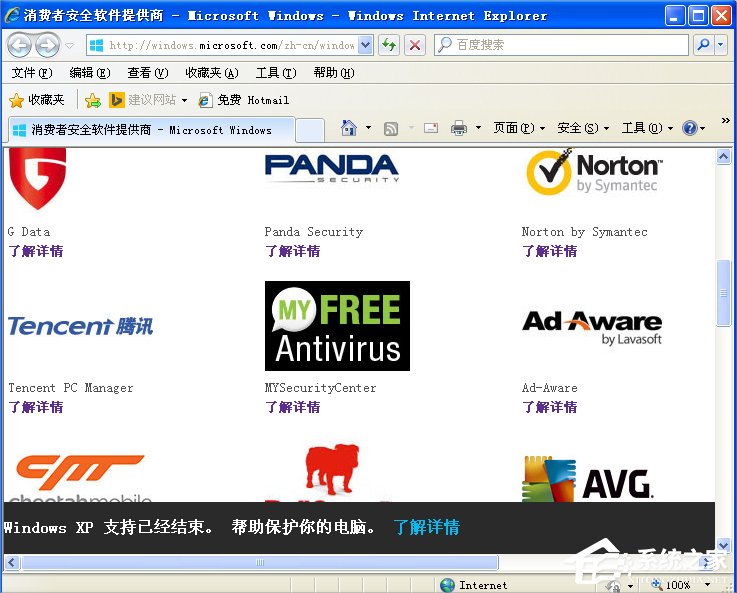Click the Back navigation arrow button

click(19, 45)
